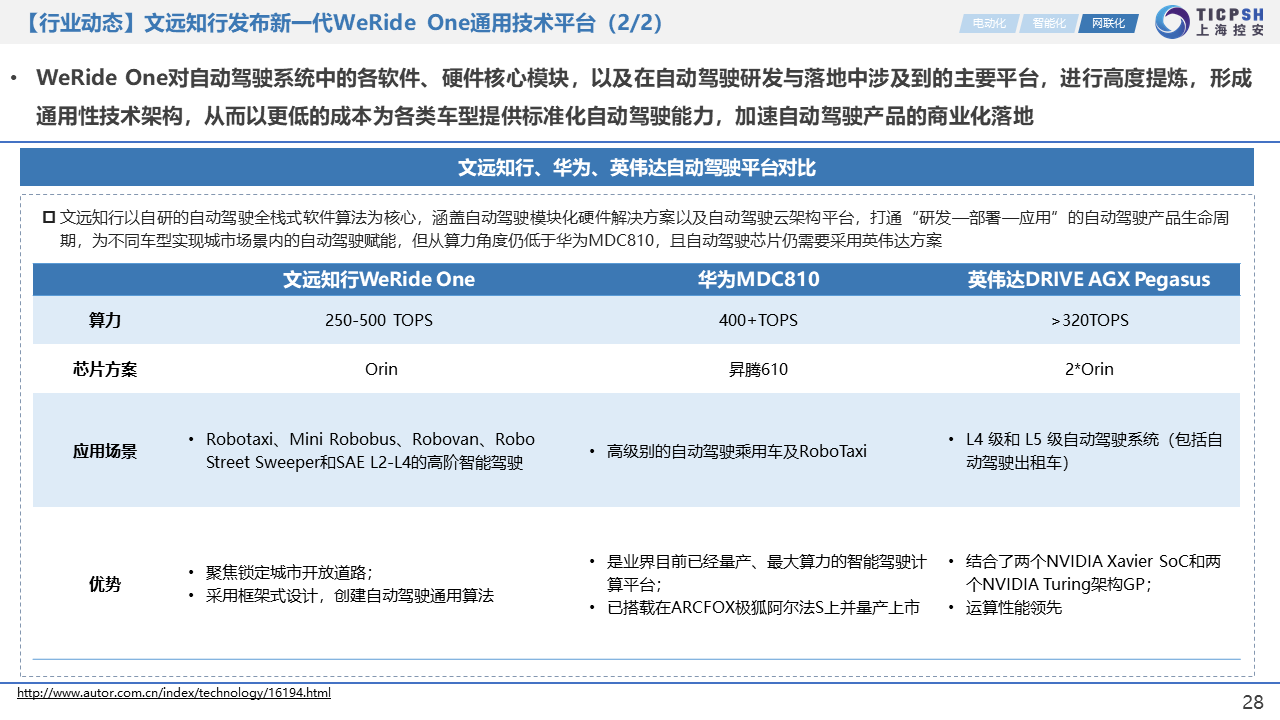Click the 华为MDC810 column header
The width and height of the screenshot is (1280, 720).
pos(757,279)
